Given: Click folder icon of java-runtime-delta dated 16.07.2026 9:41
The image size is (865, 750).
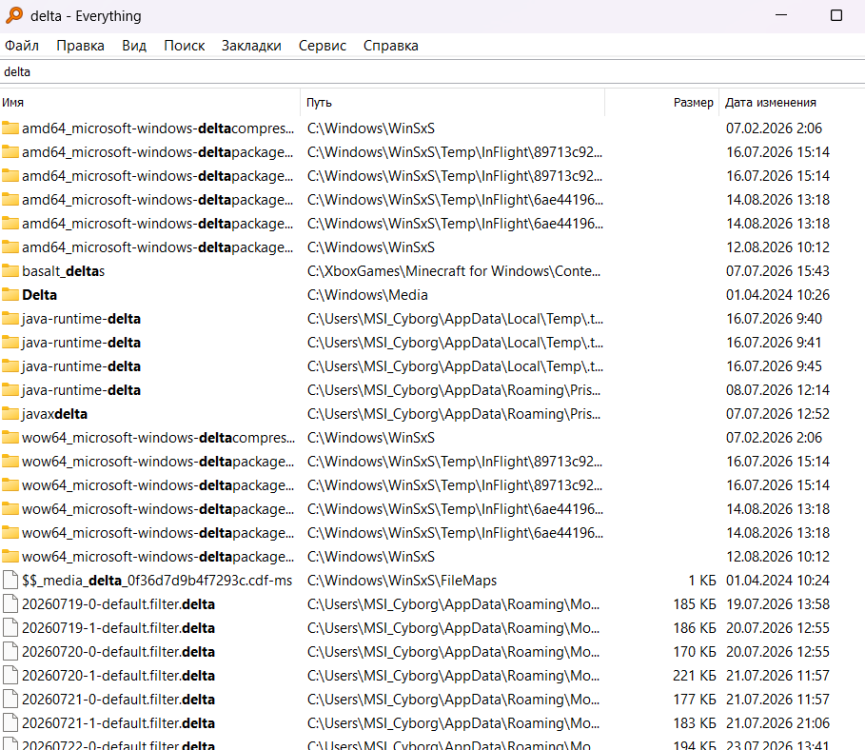Looking at the screenshot, I should (x=10, y=342).
